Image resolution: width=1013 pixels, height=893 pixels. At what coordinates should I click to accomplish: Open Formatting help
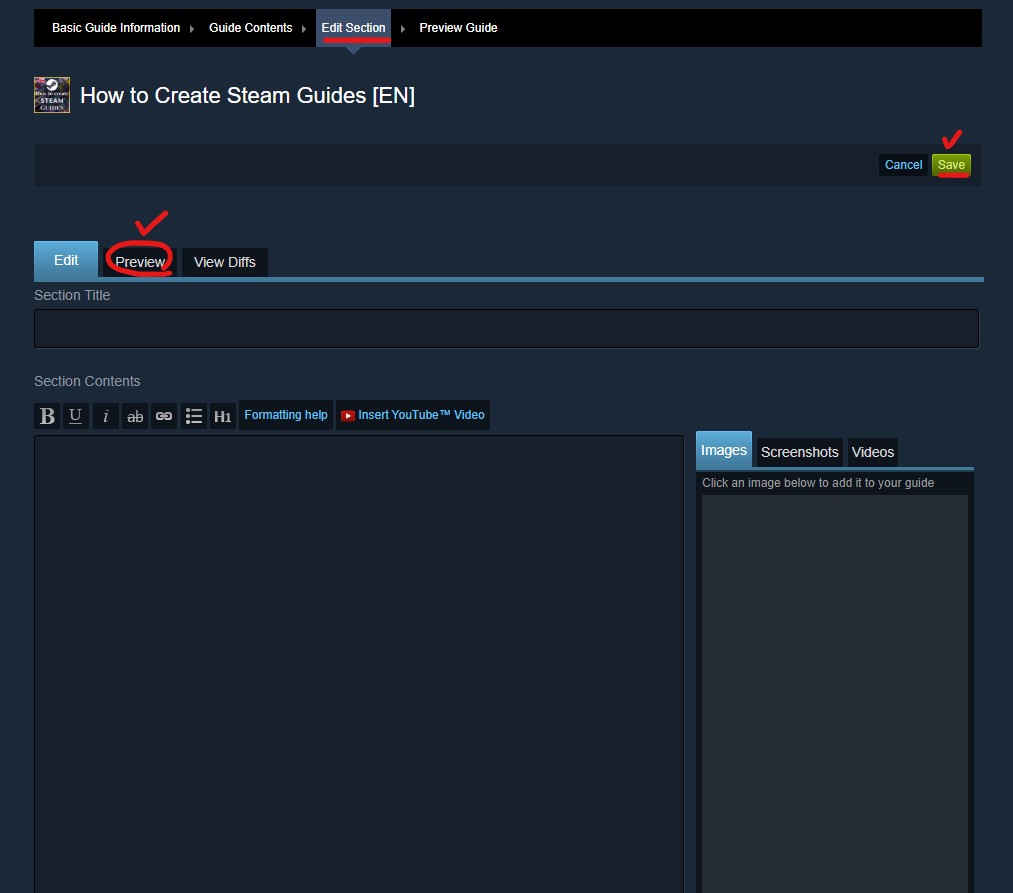pyautogui.click(x=286, y=415)
